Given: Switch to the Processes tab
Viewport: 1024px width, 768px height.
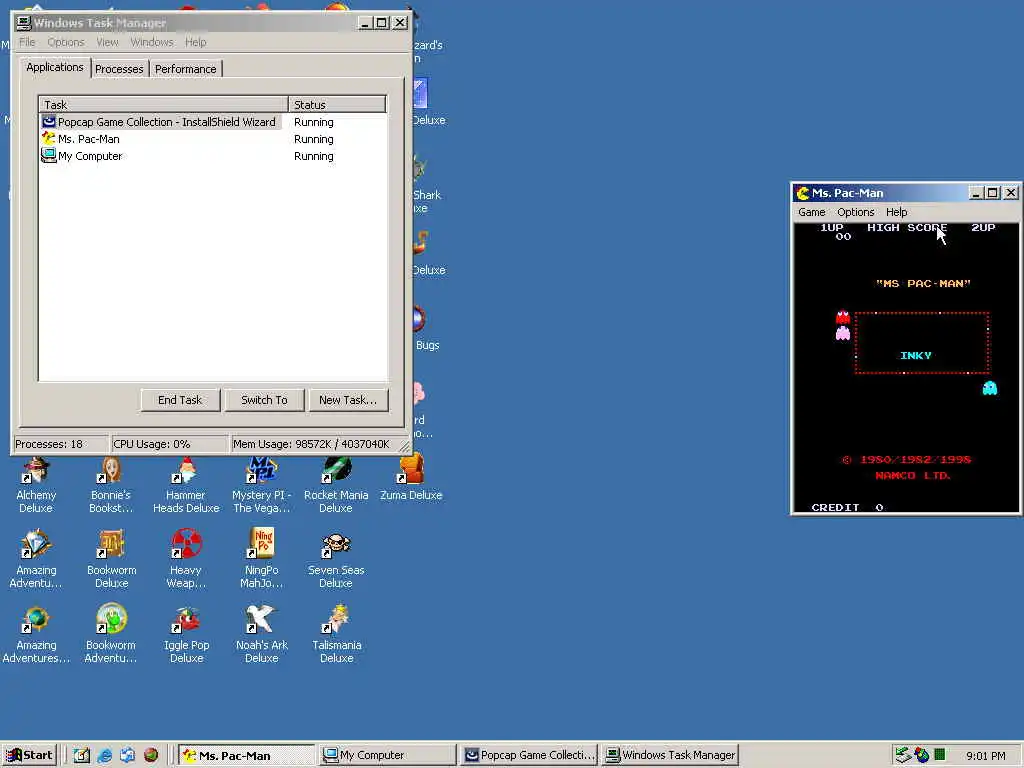Looking at the screenshot, I should (x=119, y=69).
